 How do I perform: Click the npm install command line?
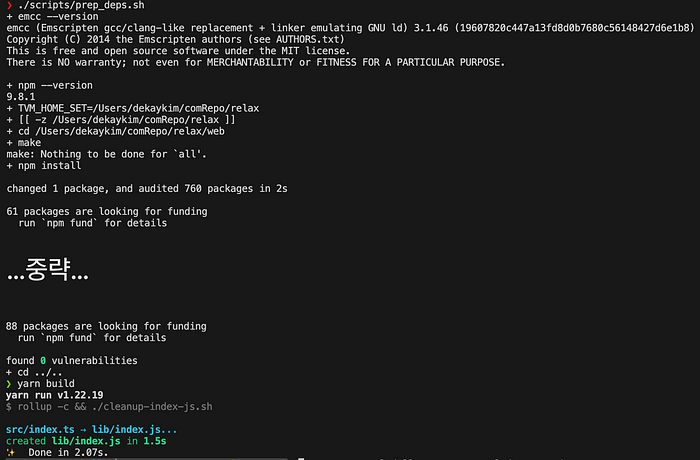(x=44, y=166)
